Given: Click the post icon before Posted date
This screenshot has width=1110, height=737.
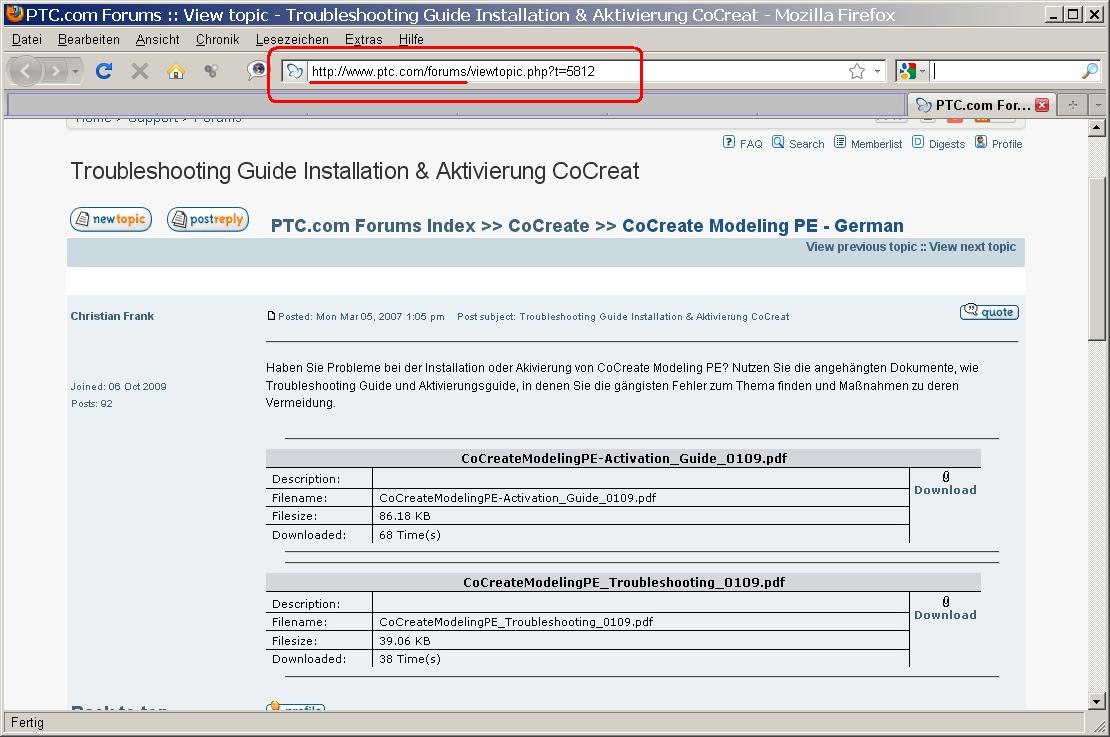Looking at the screenshot, I should [x=271, y=316].
